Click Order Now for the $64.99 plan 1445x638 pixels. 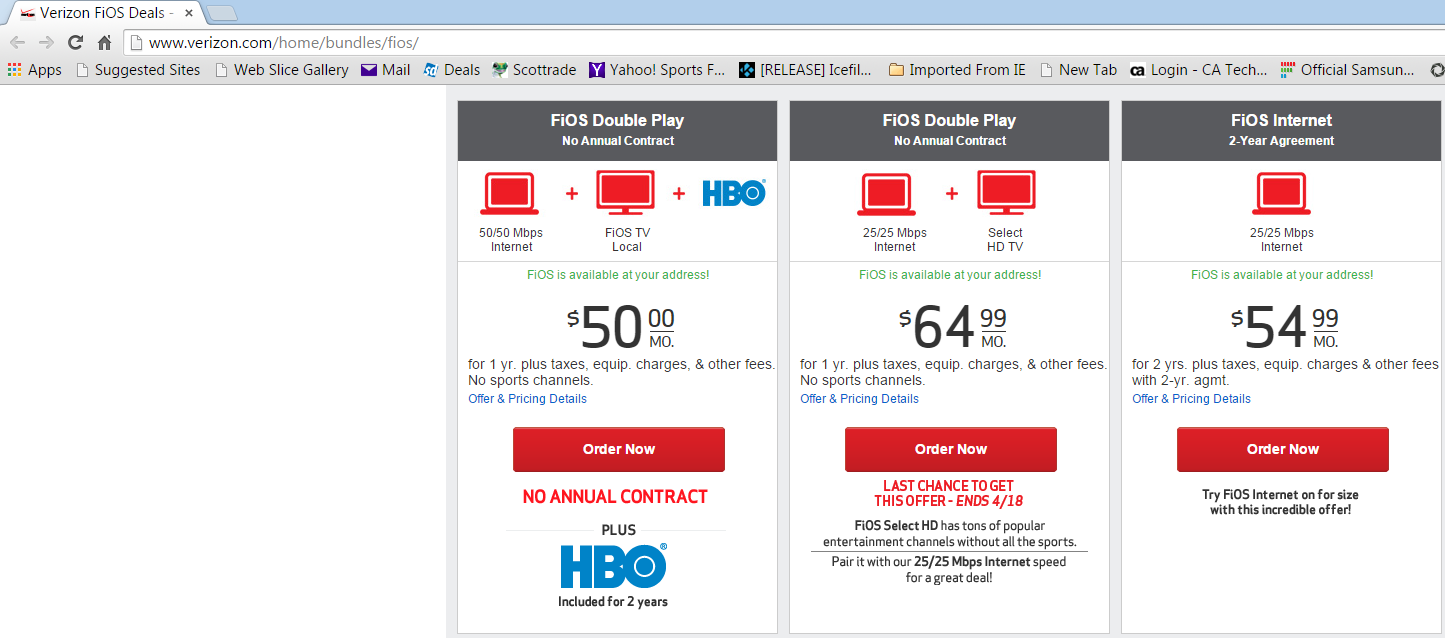951,449
